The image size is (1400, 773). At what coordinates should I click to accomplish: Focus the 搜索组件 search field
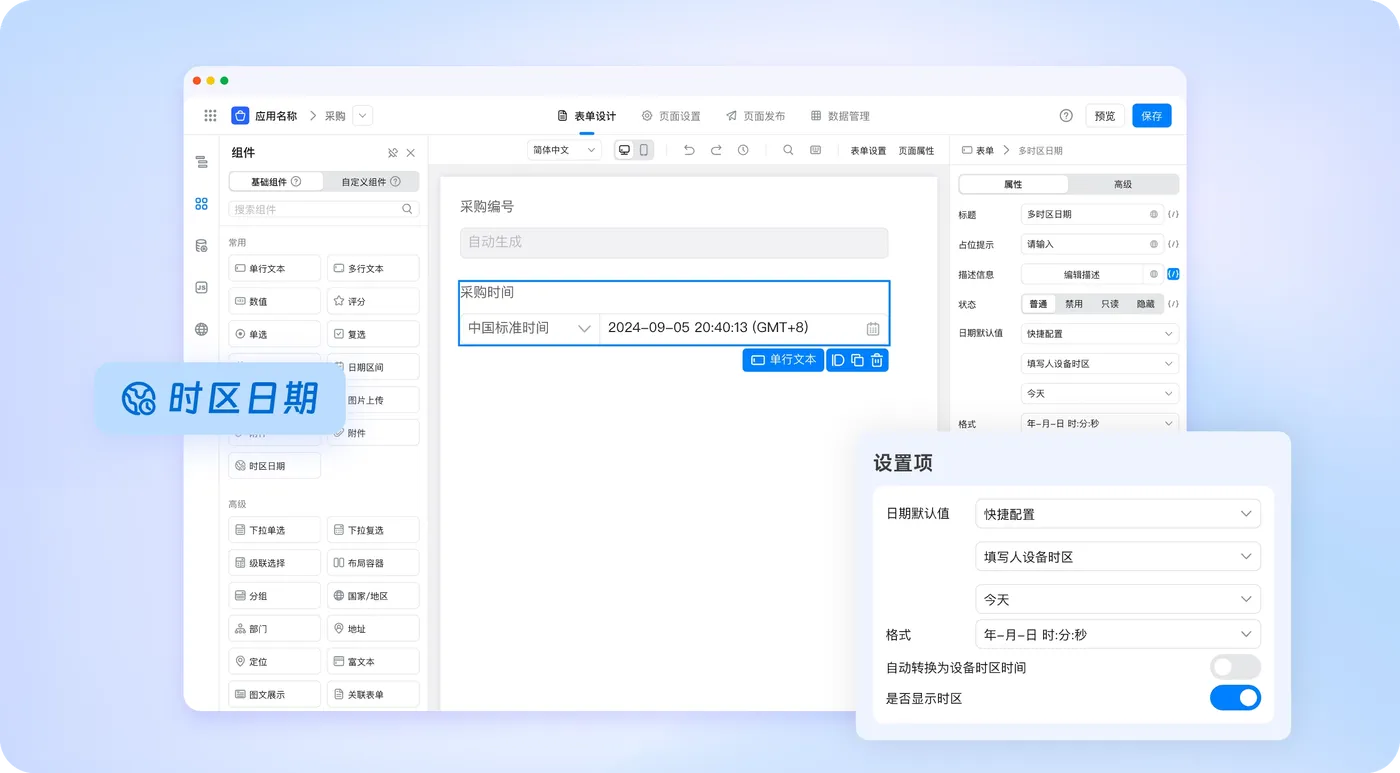coord(323,209)
